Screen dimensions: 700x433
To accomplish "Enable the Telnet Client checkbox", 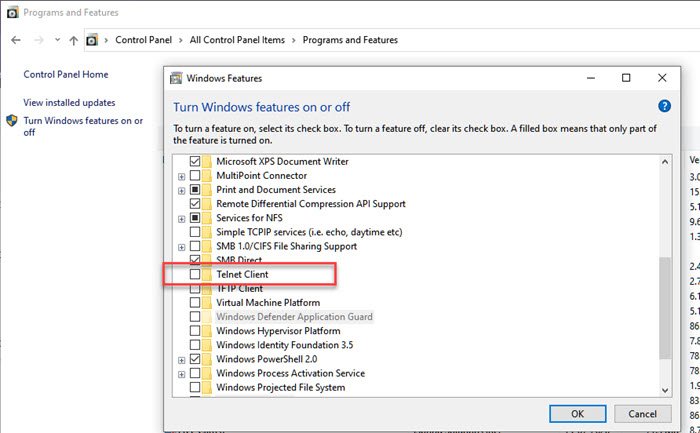I will 195,274.
